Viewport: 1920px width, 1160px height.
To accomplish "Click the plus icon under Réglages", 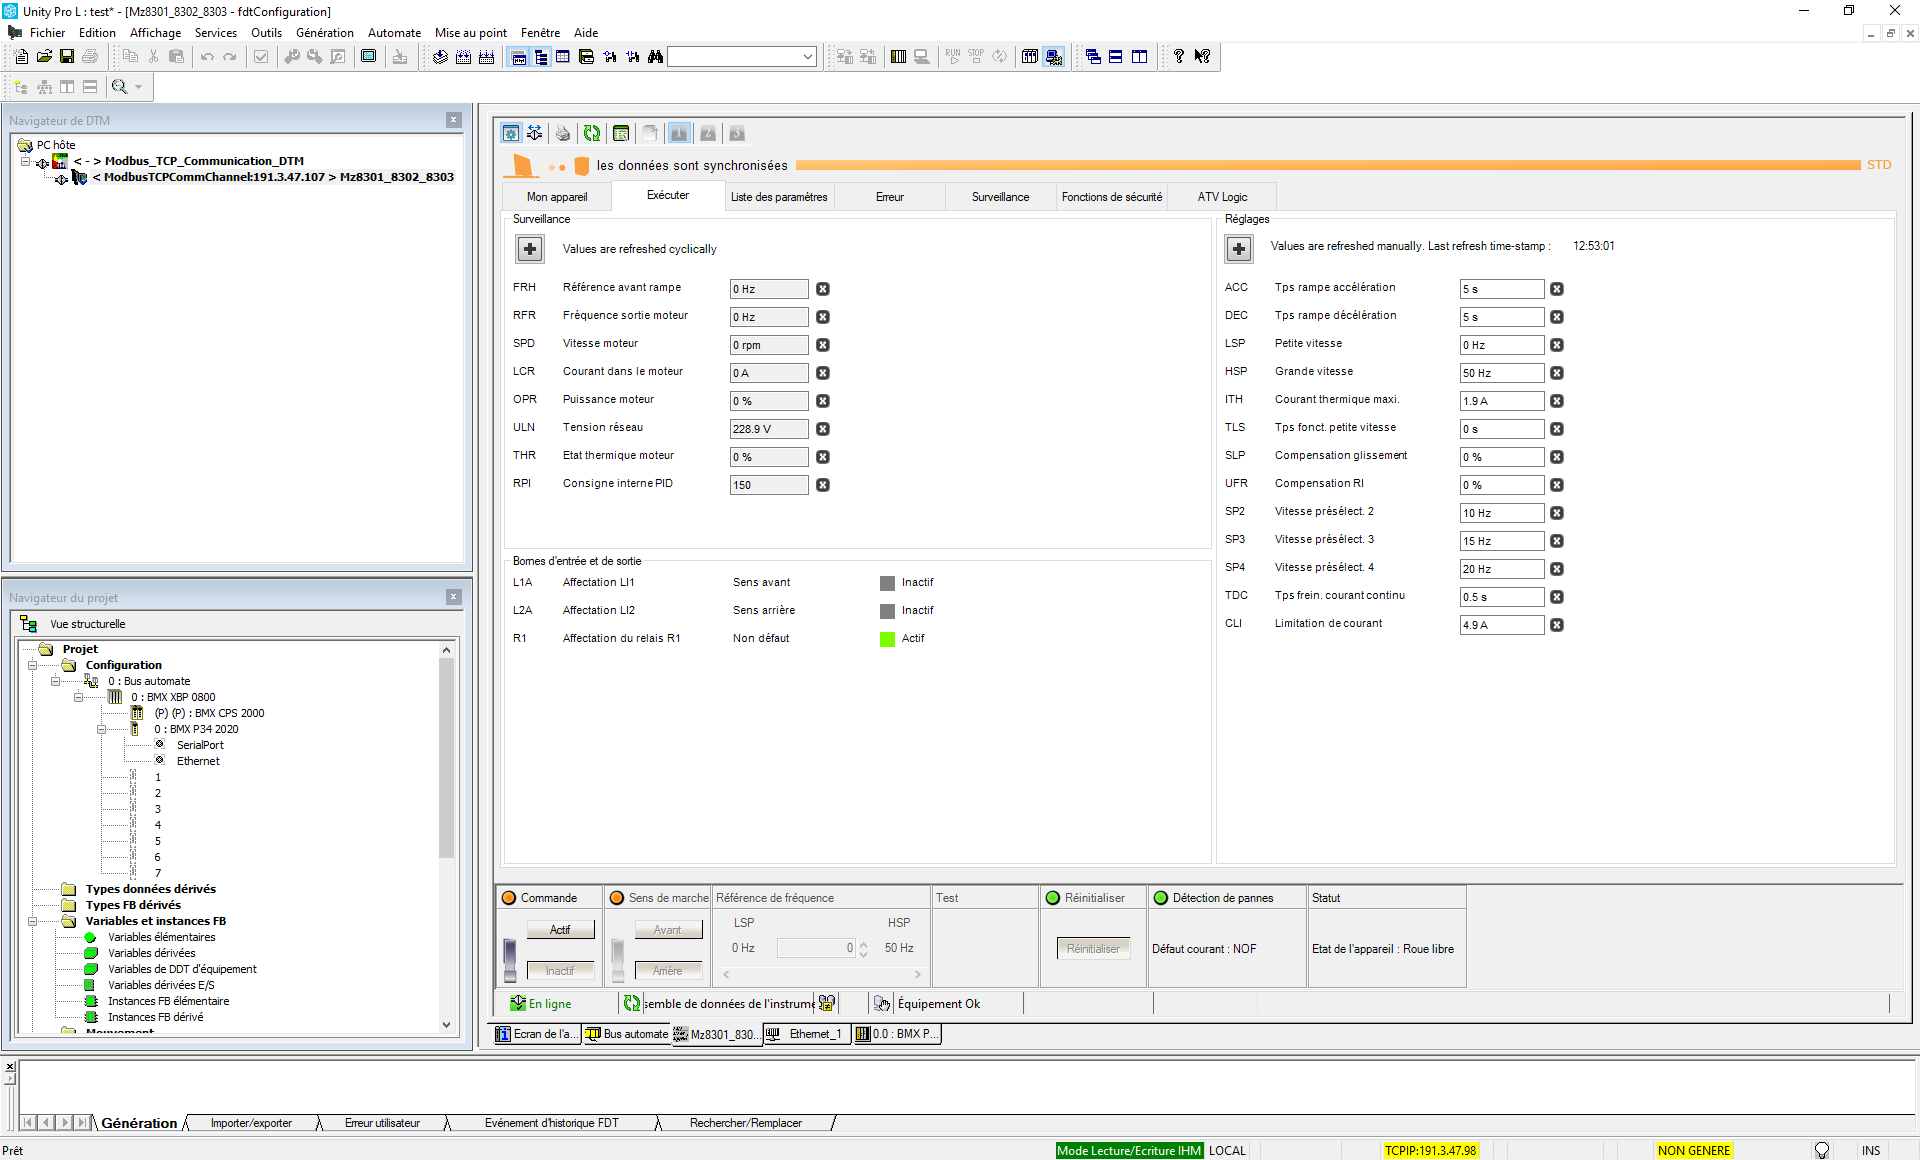I will coord(1239,249).
